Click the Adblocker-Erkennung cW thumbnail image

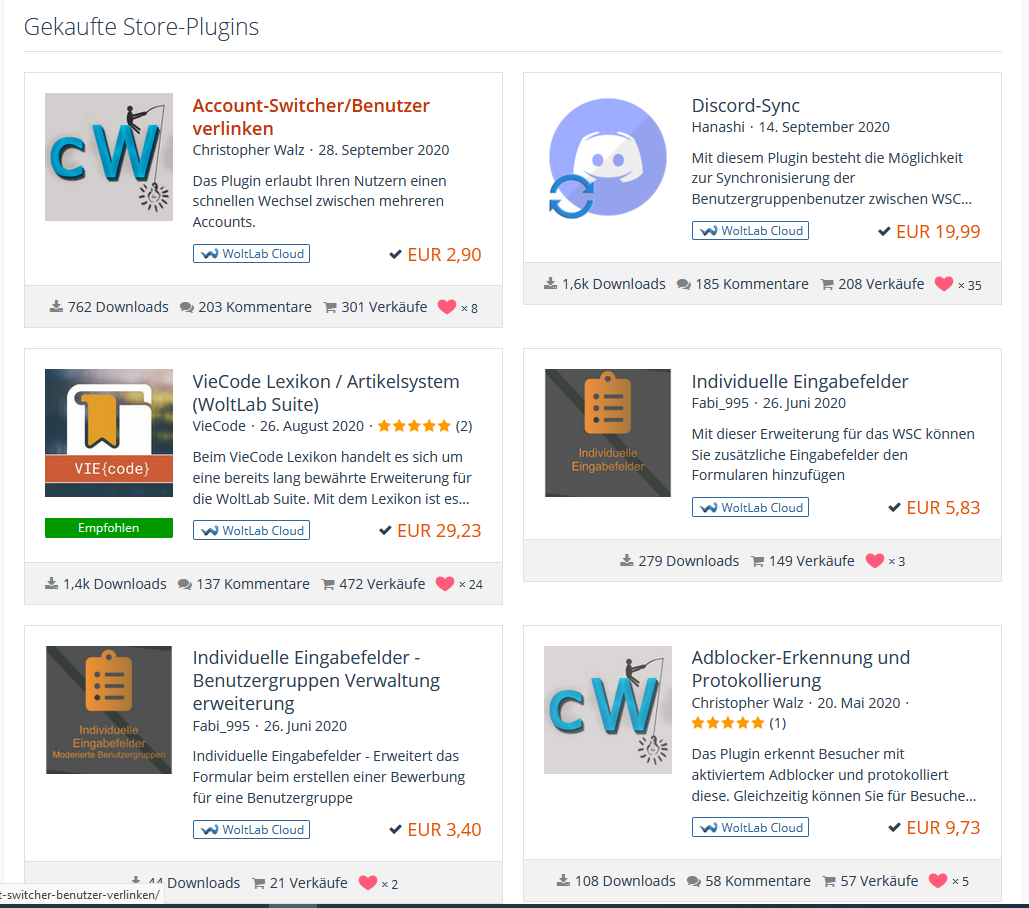click(x=608, y=710)
